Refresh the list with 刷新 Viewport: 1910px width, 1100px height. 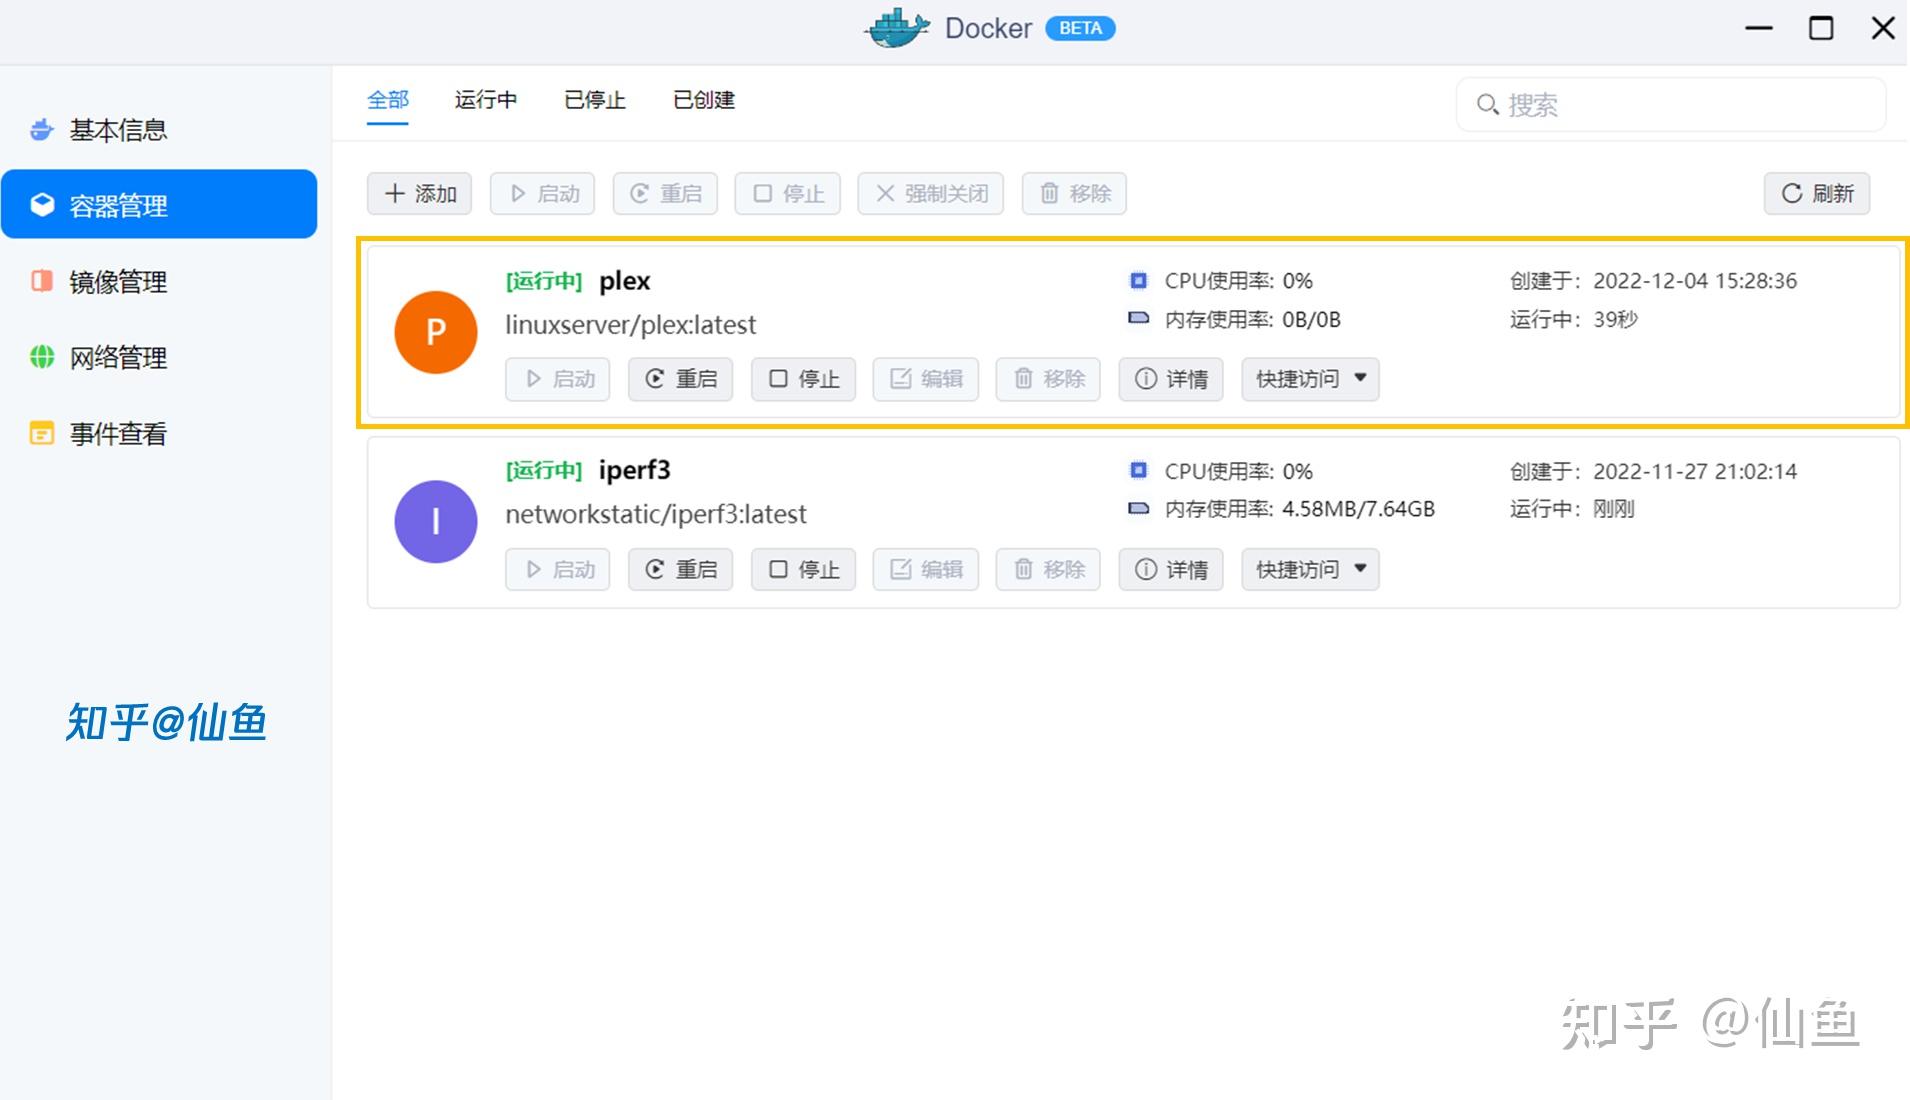click(1817, 193)
